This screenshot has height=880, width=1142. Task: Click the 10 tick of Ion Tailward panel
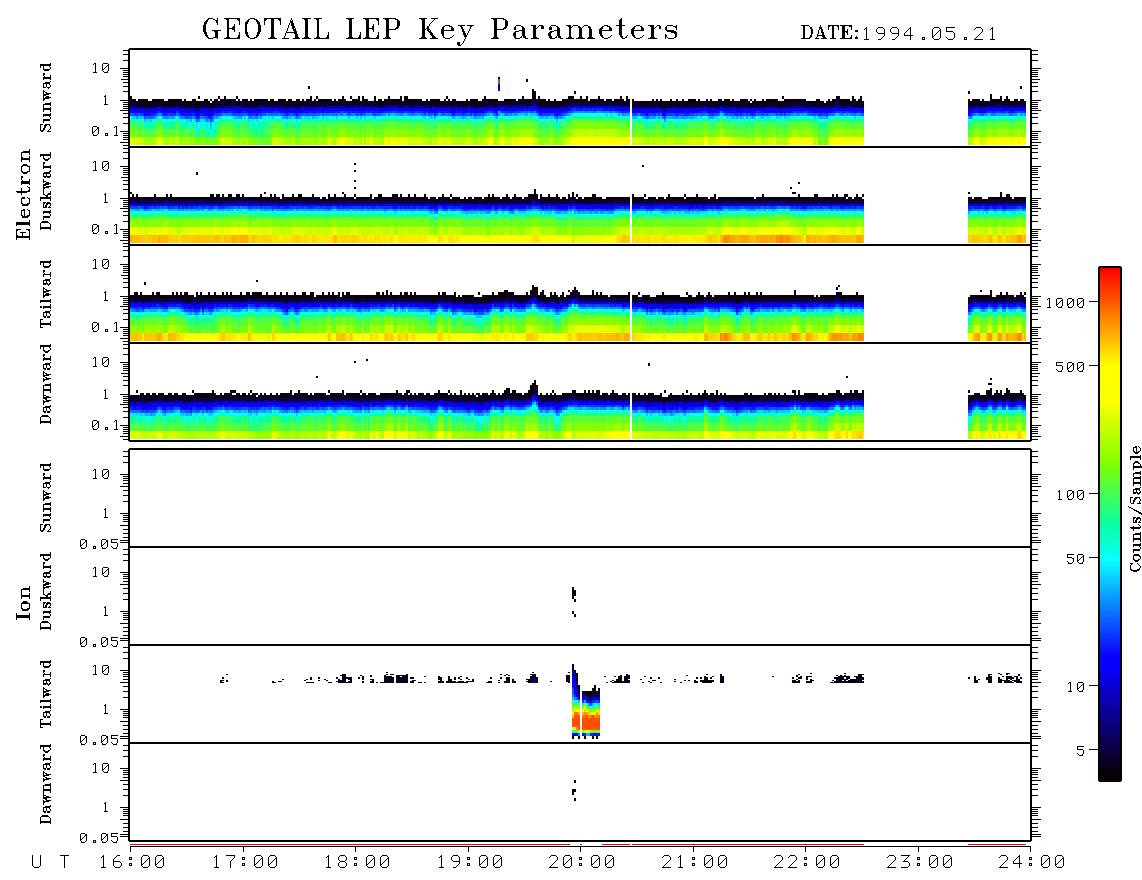[x=101, y=670]
